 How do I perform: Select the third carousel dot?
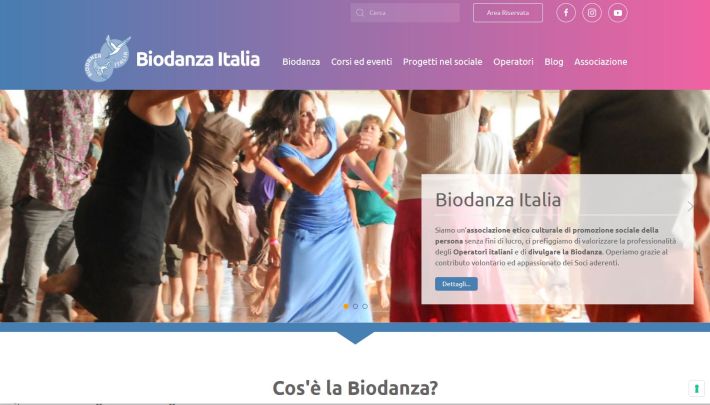click(365, 306)
